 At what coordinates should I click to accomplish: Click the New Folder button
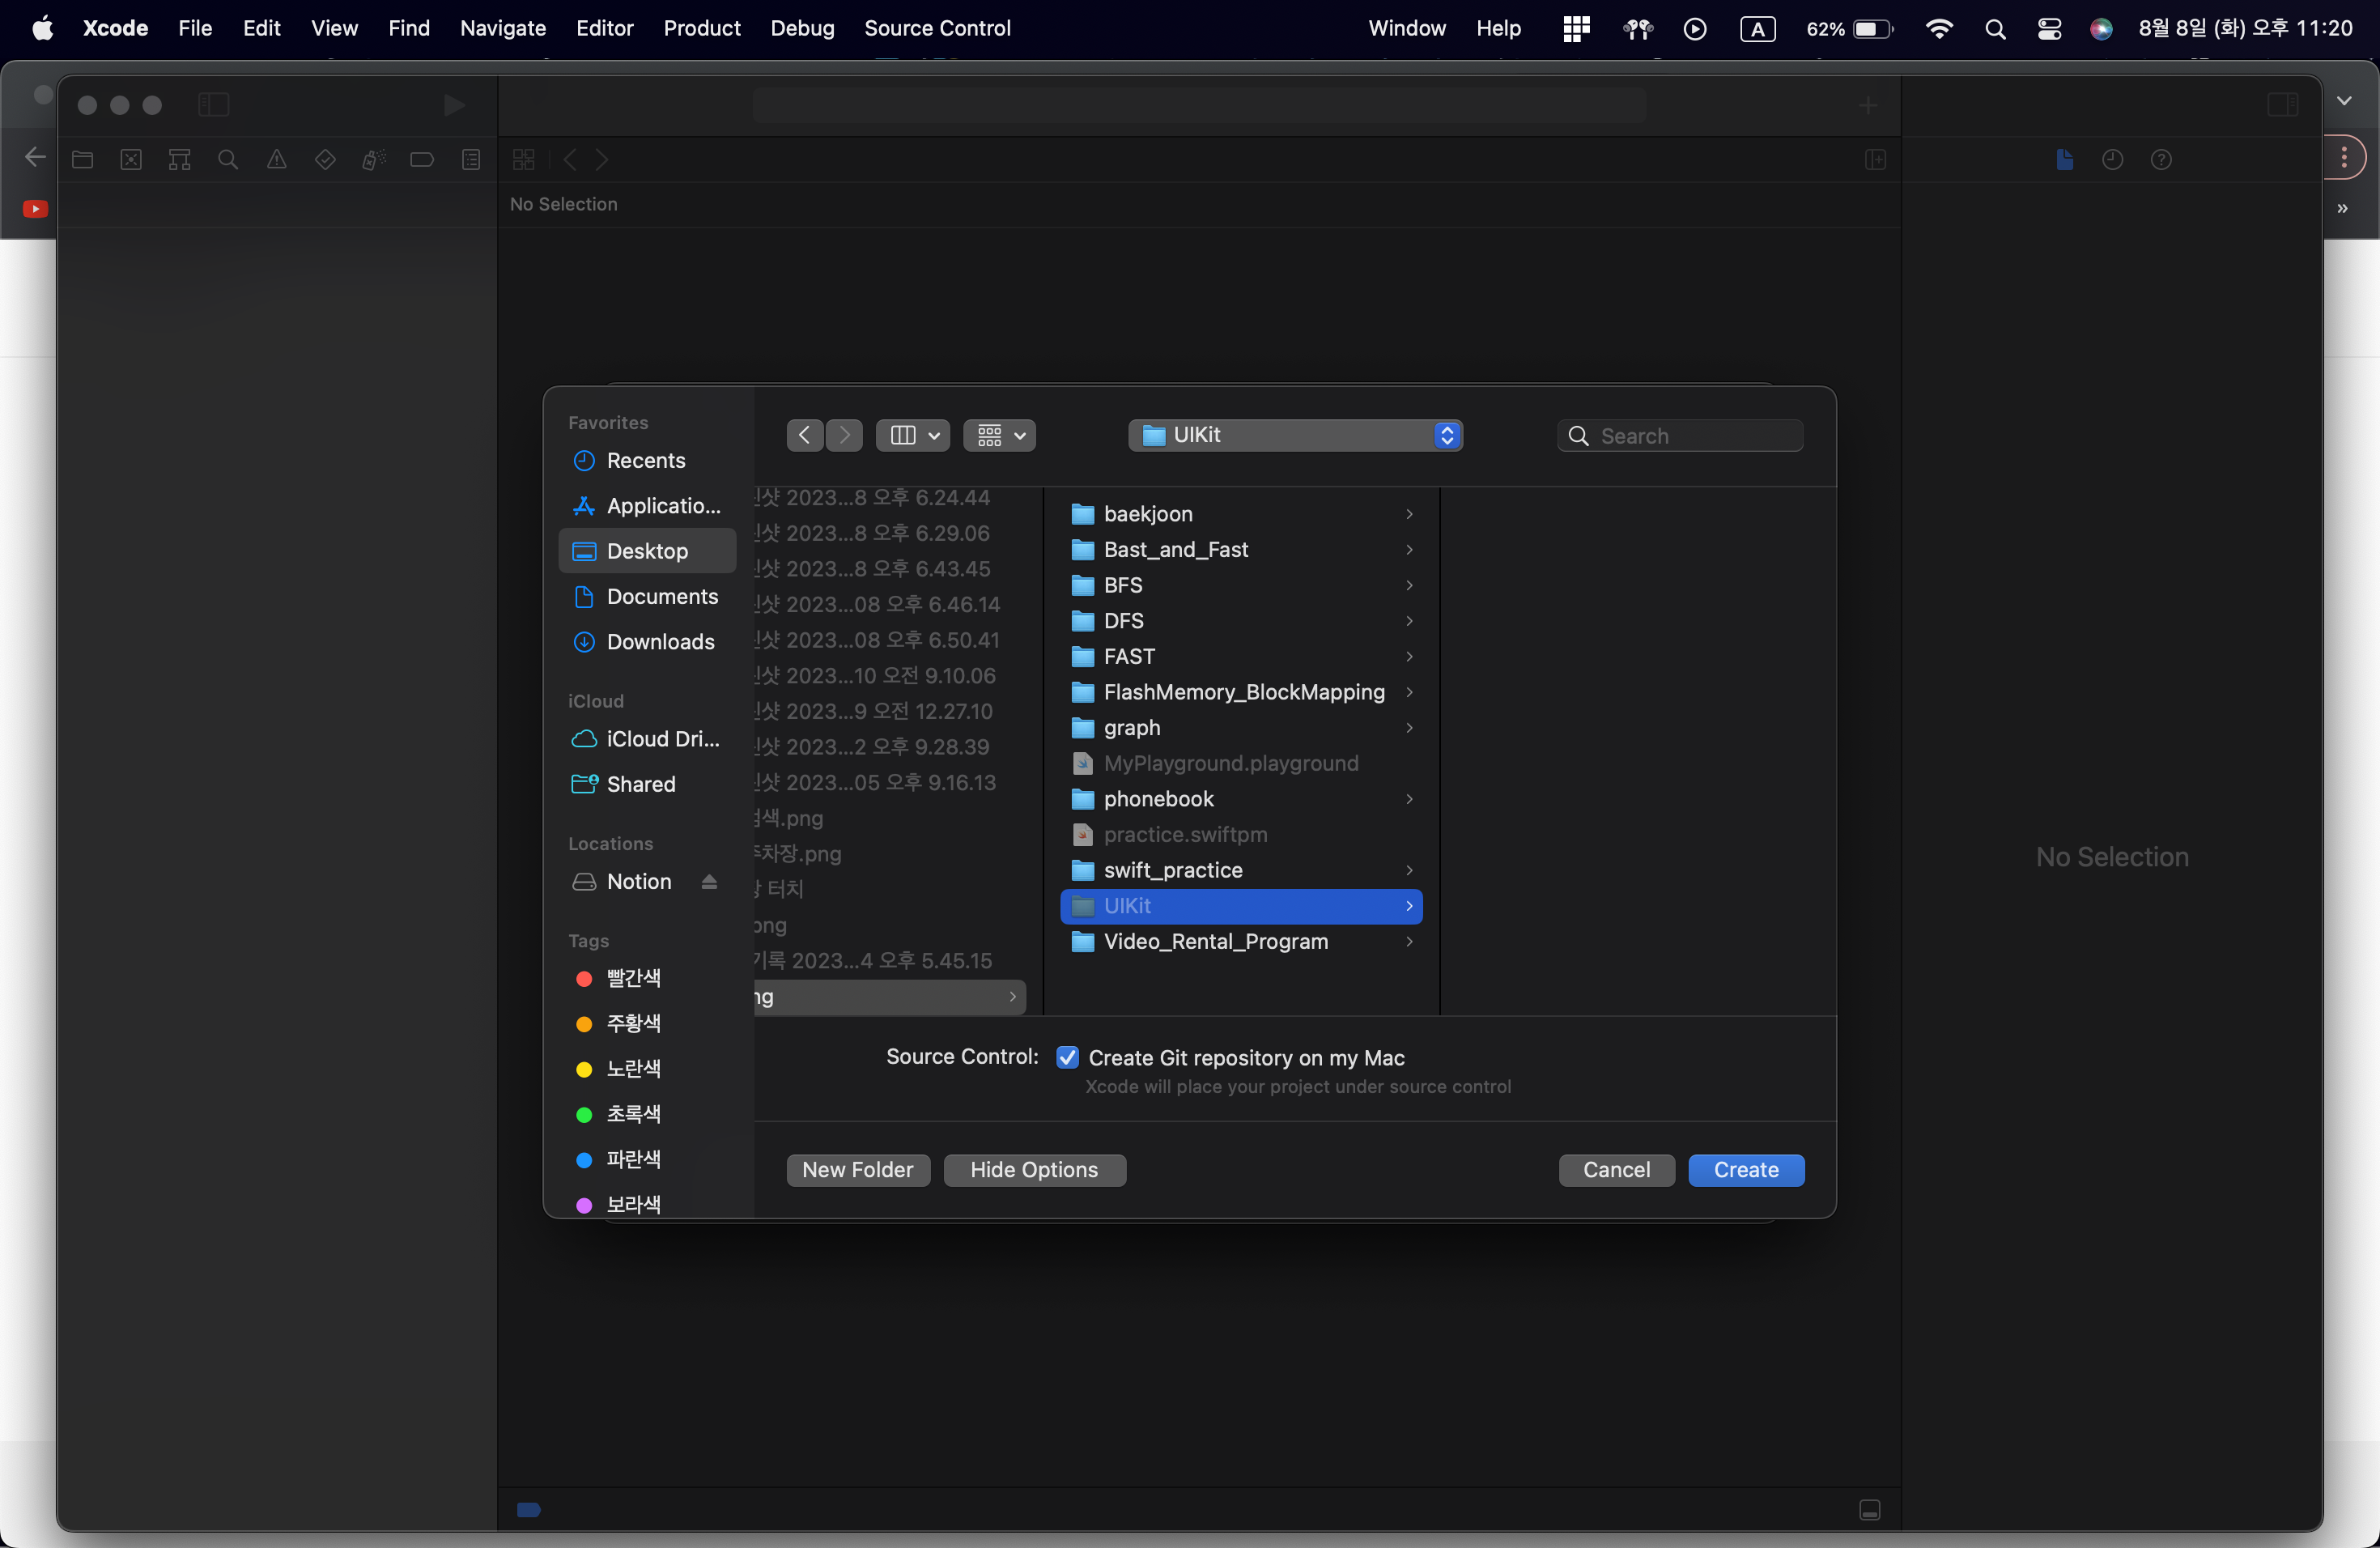857,1170
